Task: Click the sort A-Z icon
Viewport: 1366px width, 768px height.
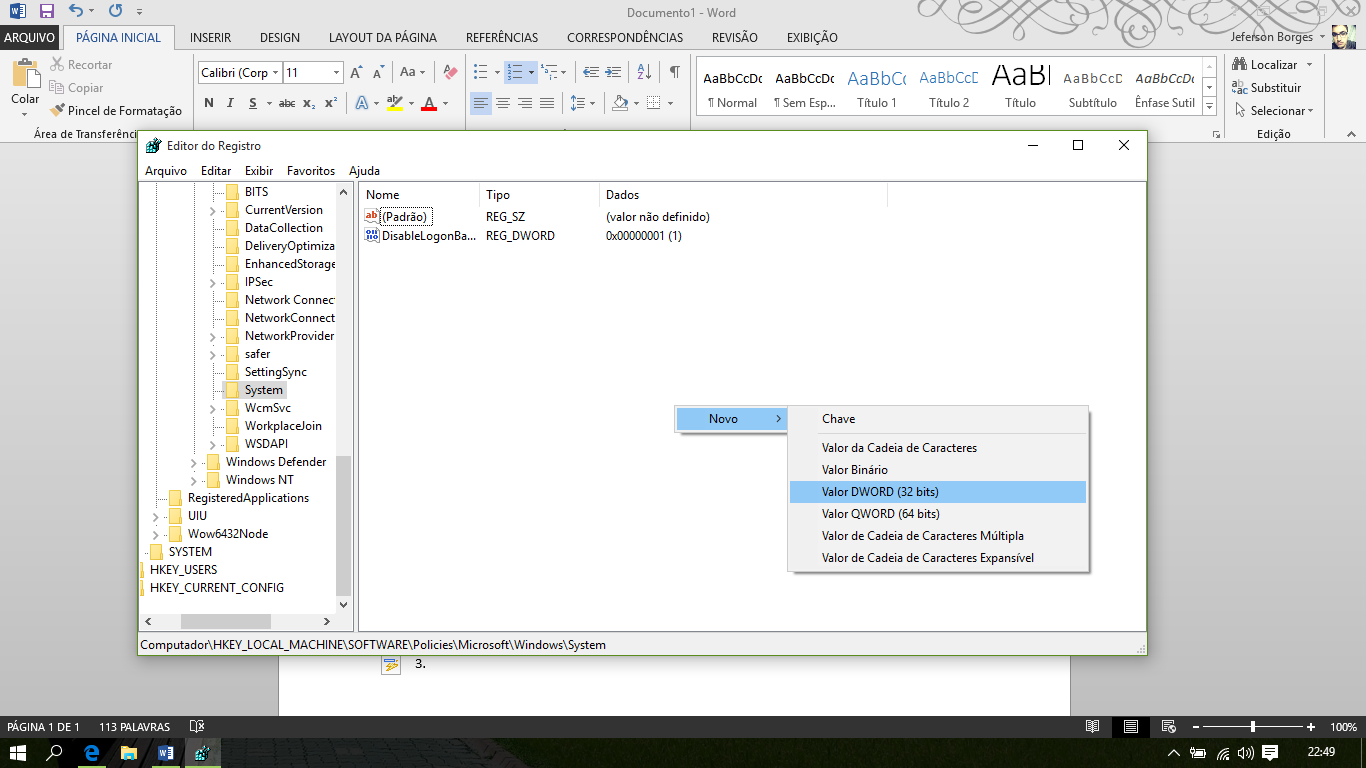Action: click(644, 72)
